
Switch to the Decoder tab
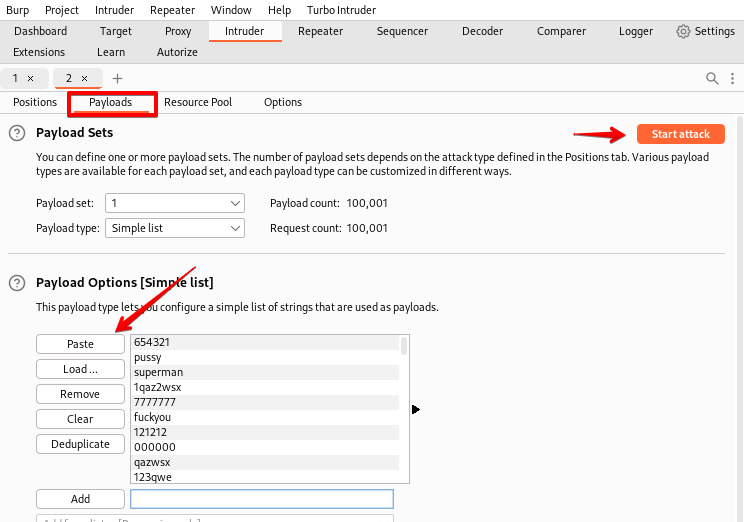482,31
